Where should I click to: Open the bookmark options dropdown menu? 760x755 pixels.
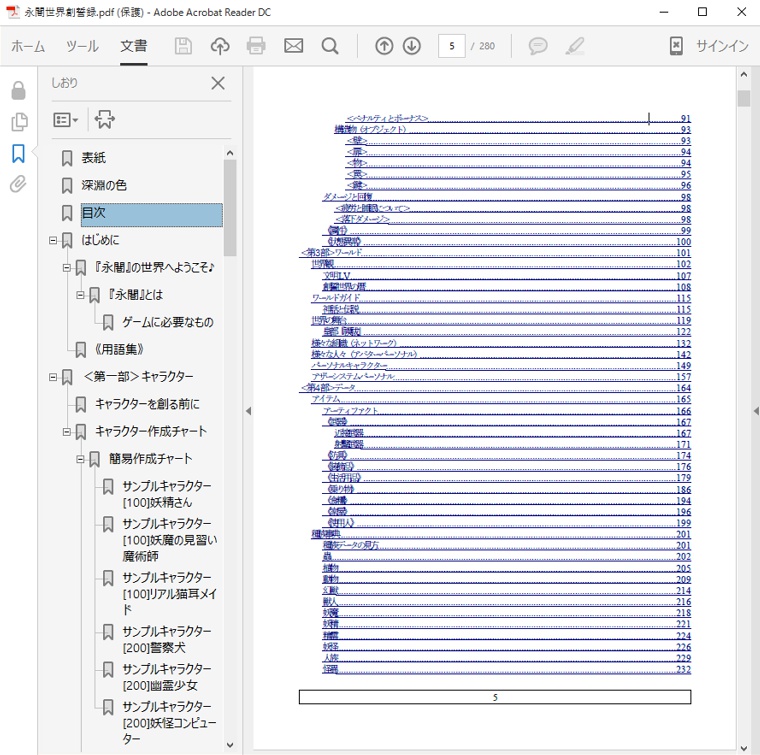point(65,119)
